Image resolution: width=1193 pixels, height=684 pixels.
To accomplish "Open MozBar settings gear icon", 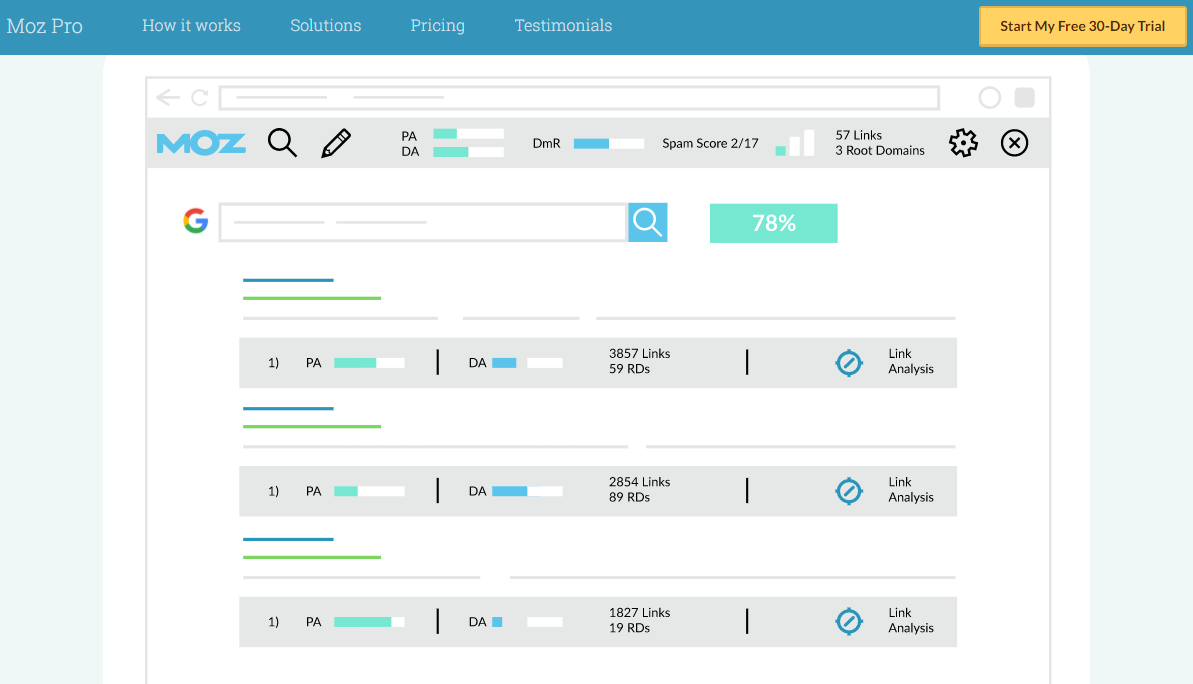I will [x=963, y=142].
